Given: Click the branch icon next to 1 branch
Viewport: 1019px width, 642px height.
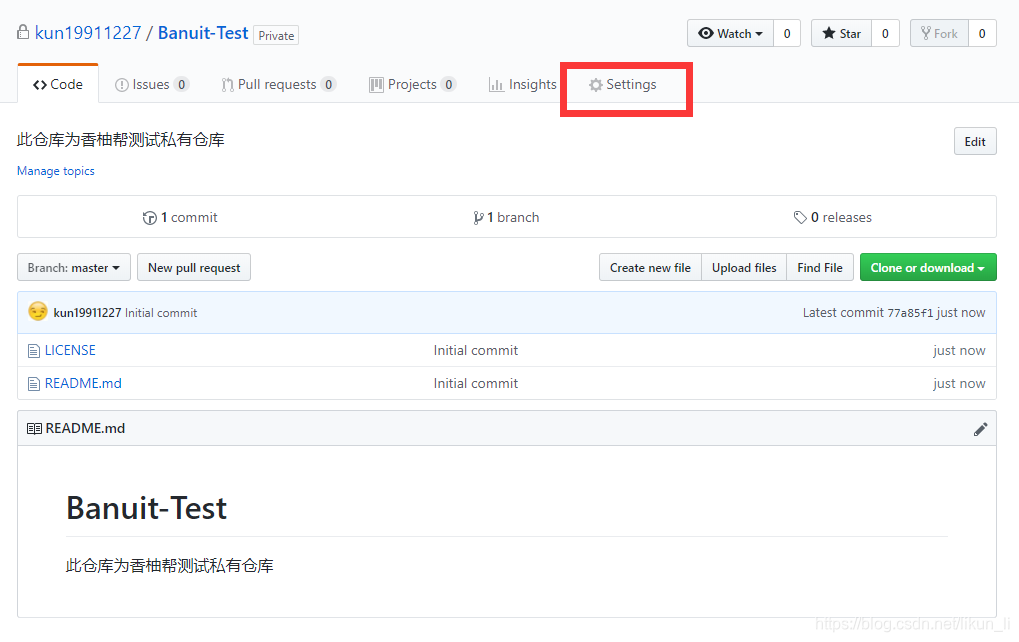Looking at the screenshot, I should coord(478,218).
